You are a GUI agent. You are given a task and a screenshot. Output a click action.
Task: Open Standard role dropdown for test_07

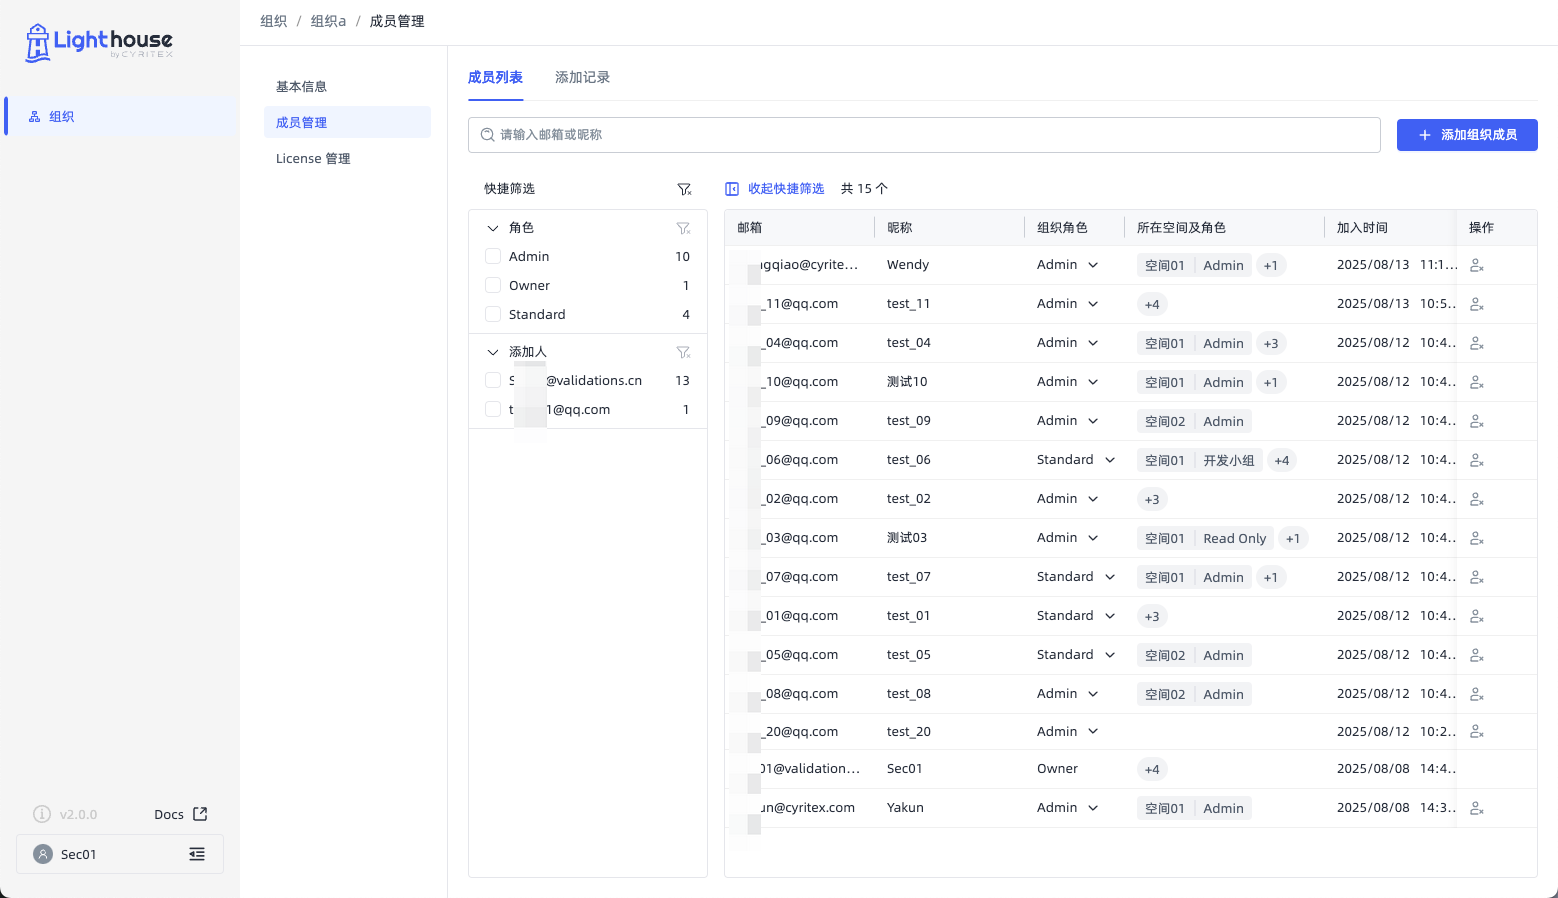[1076, 577]
